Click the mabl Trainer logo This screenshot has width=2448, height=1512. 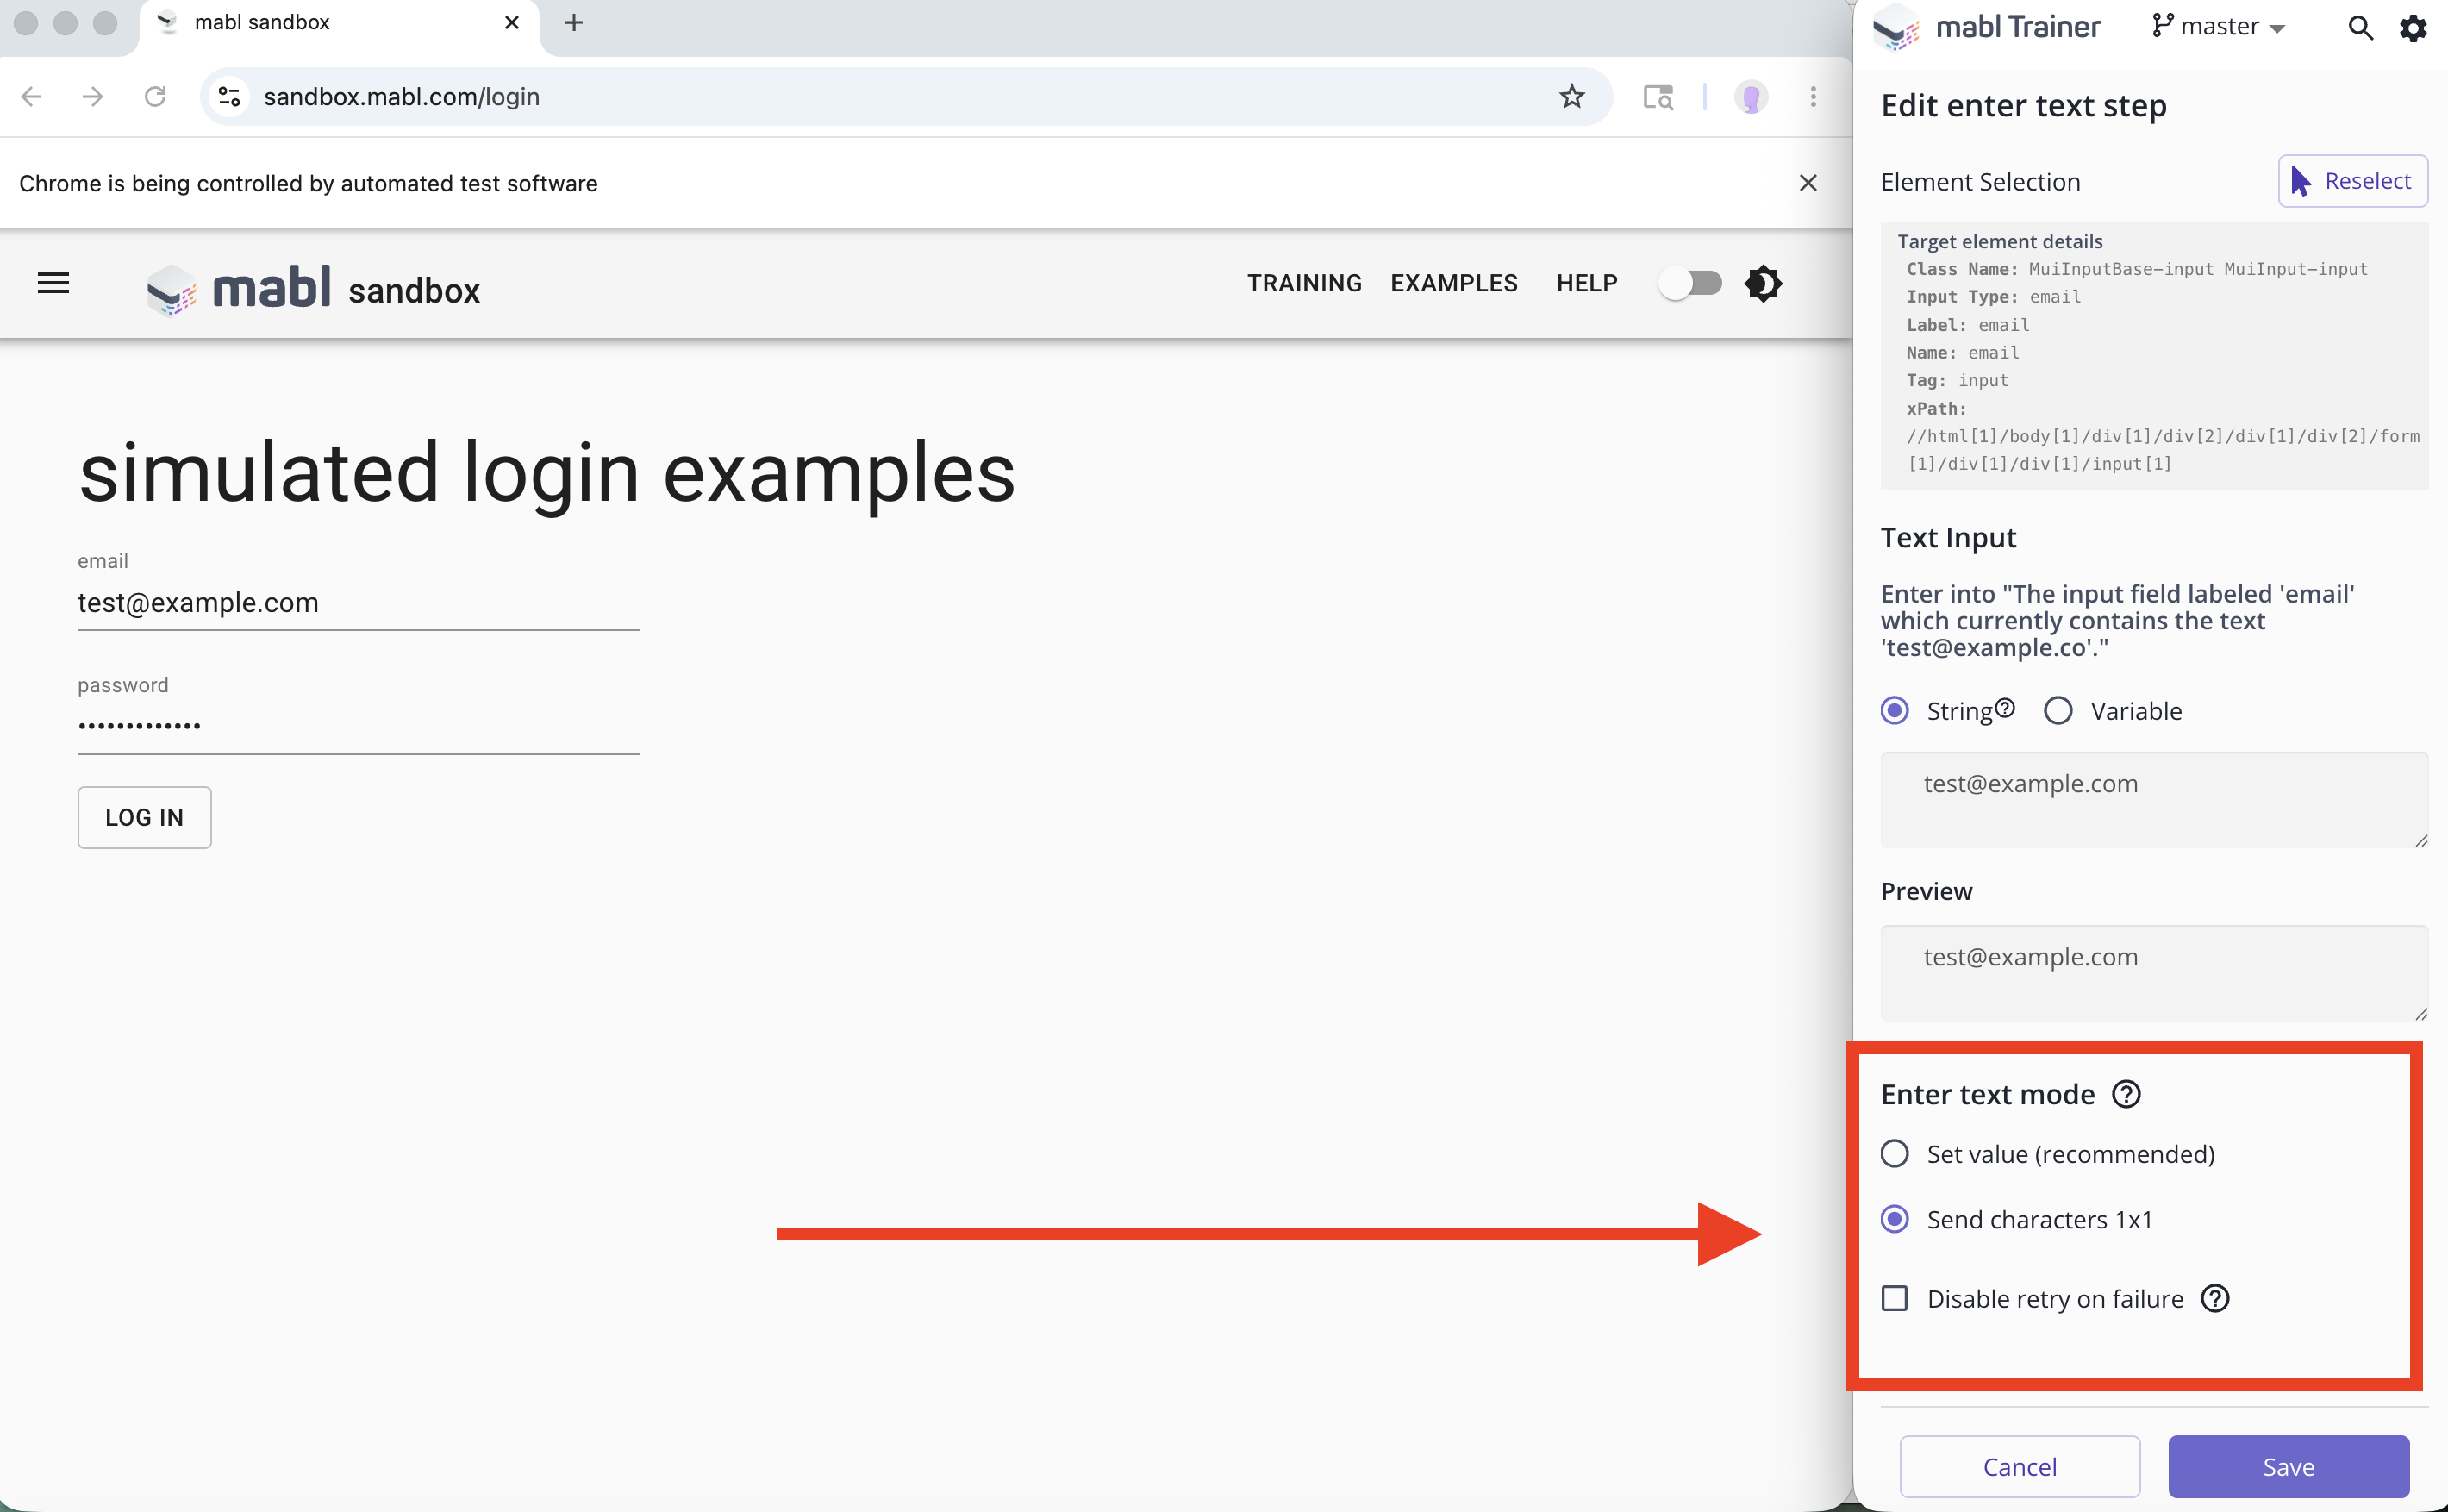tap(1986, 27)
